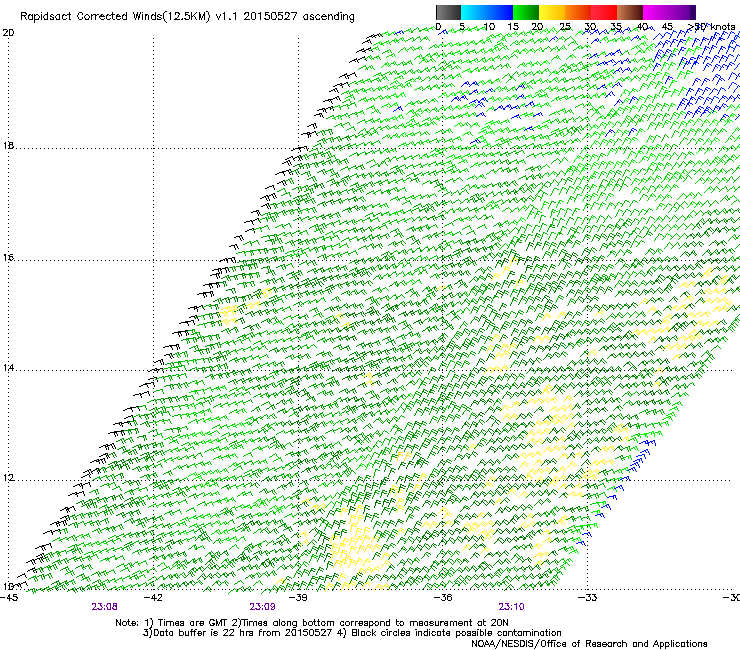Click the latitude label '16' on left axis
The height and width of the screenshot is (650, 740).
click(8, 257)
